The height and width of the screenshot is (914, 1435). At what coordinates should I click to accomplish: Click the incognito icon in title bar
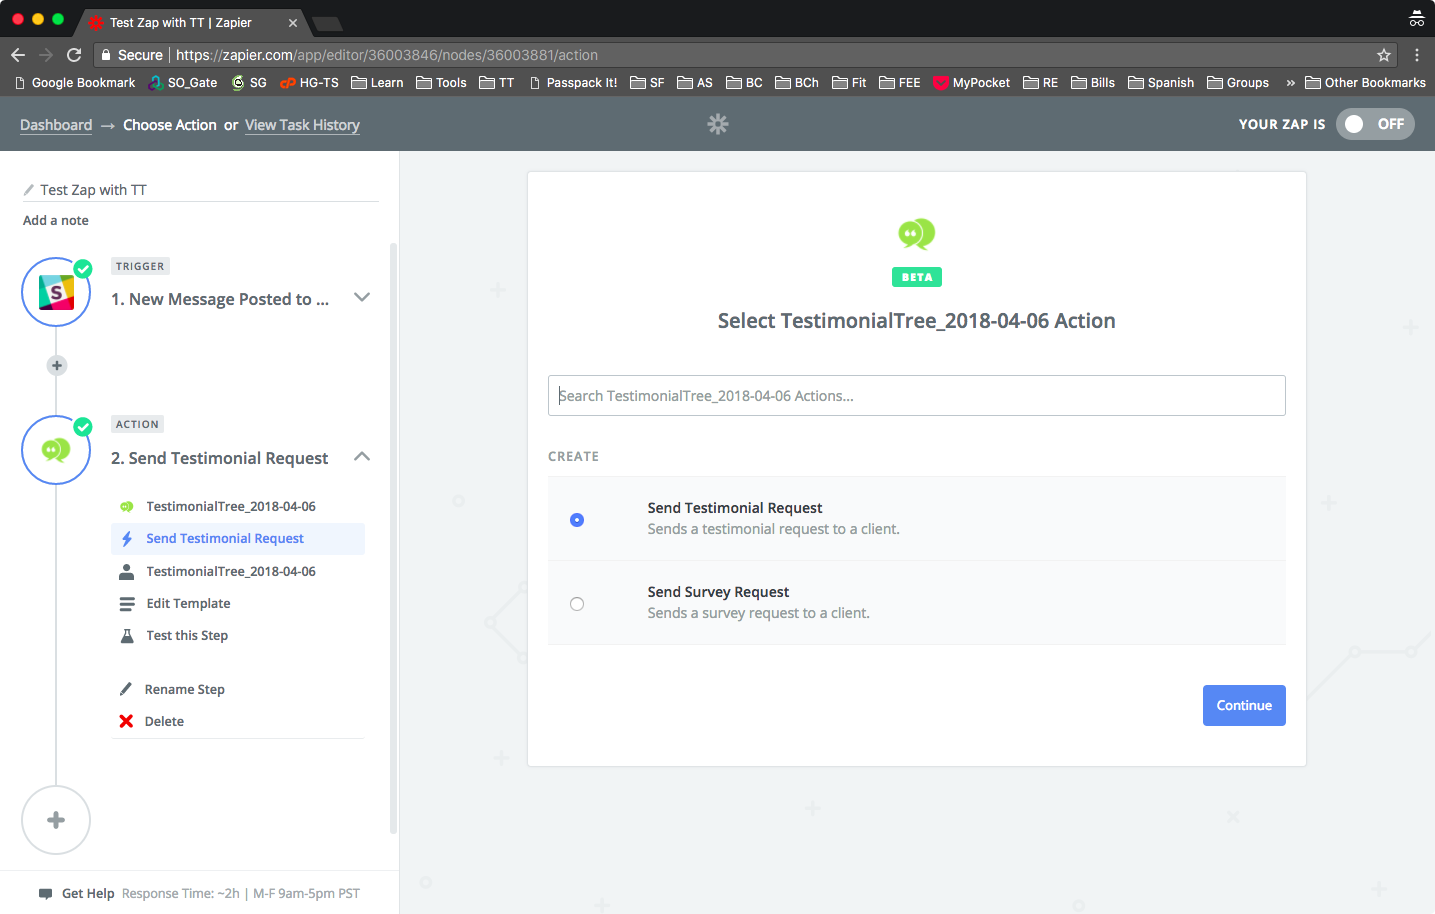pyautogui.click(x=1417, y=19)
